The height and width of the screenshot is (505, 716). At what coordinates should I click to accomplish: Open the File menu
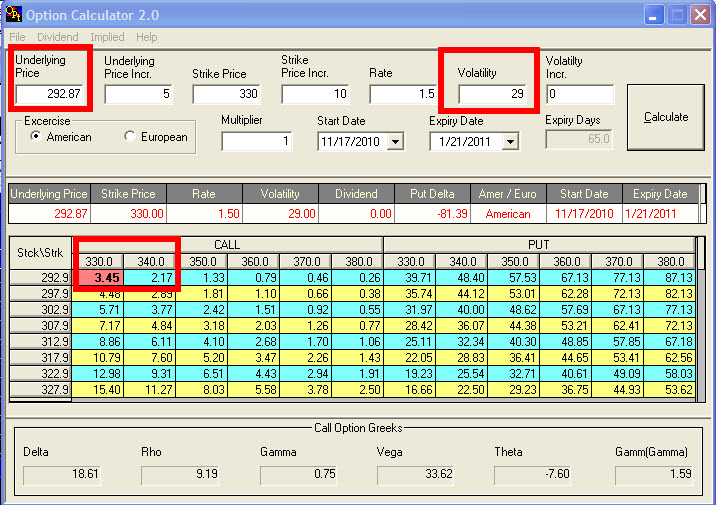[x=18, y=37]
